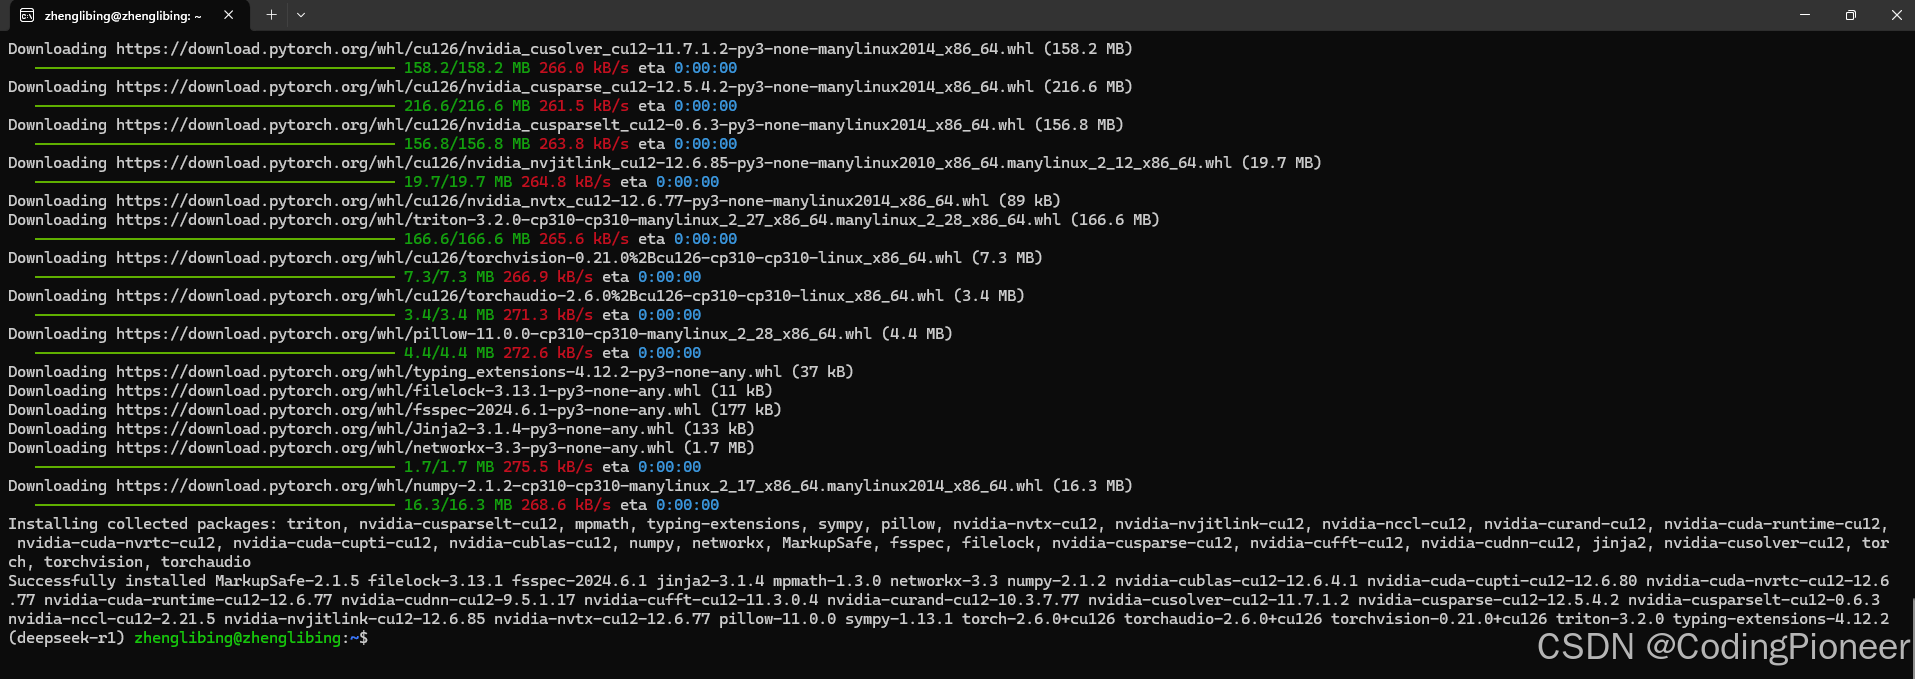Close the zhenglibing@zhenglibing tab
Image resolution: width=1915 pixels, height=679 pixels.
tap(229, 15)
